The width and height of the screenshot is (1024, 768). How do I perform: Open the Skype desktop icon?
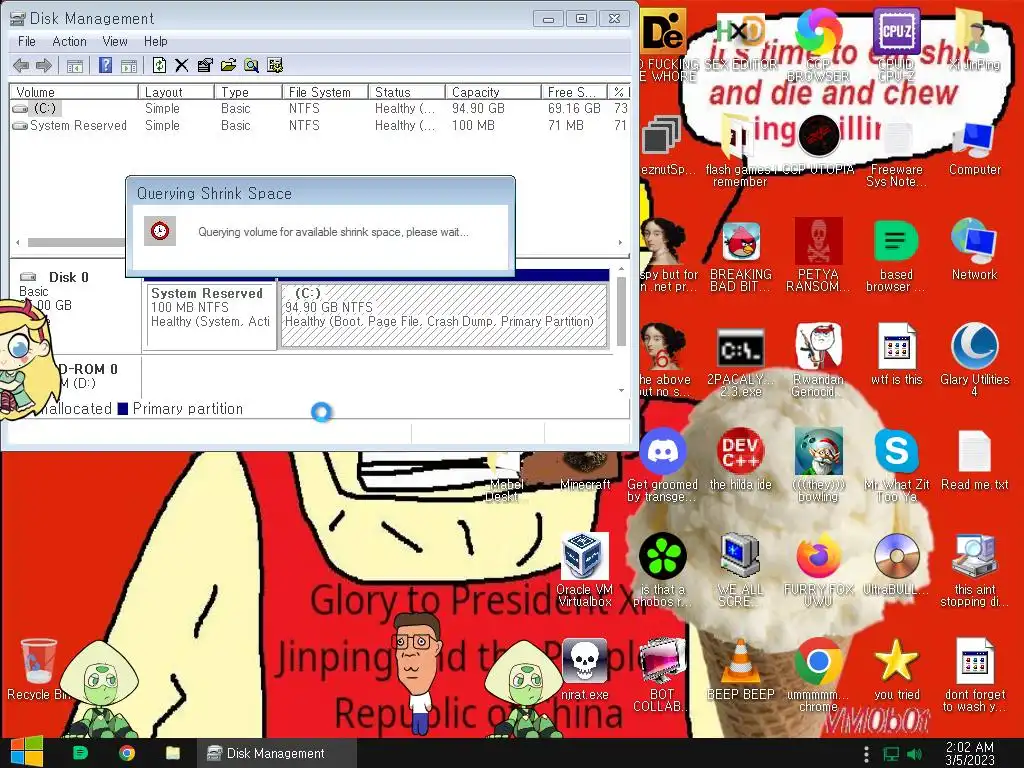(896, 465)
